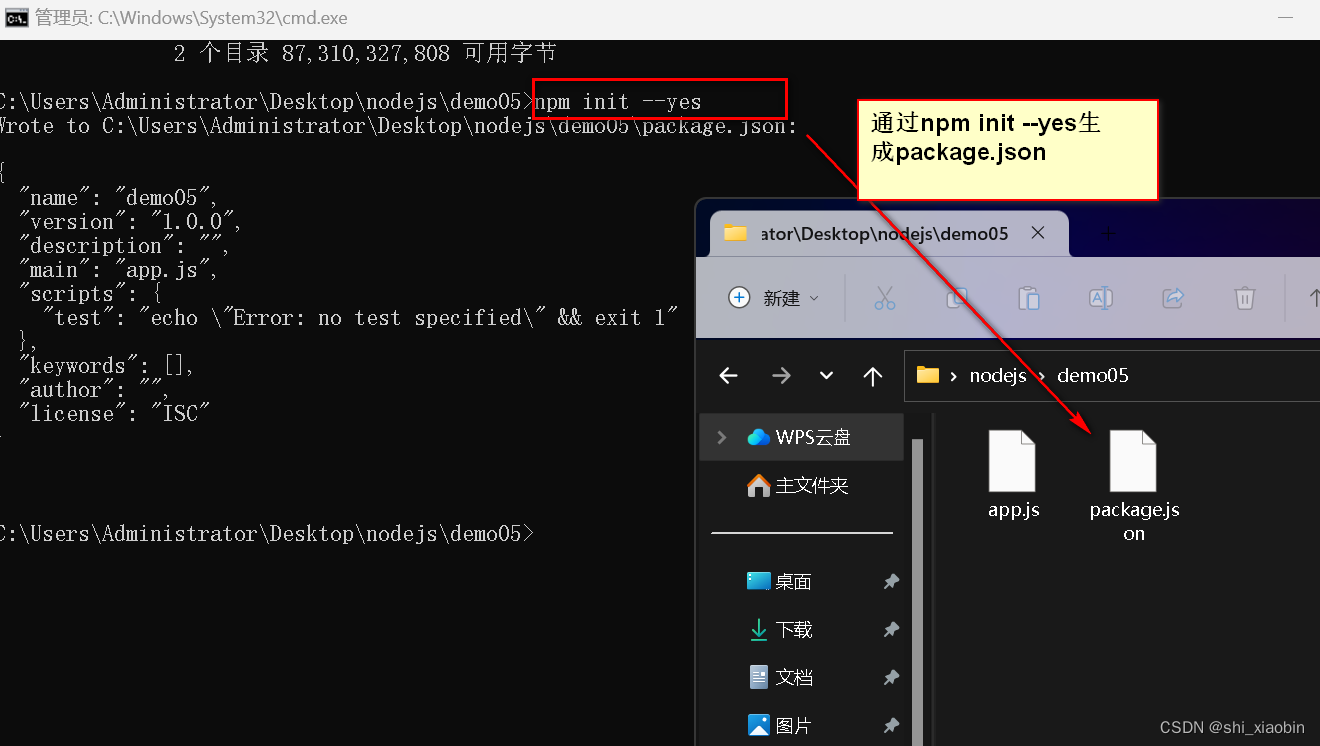Viewport: 1320px width, 746px height.
Task: Click the Cut scissors icon in Explorer toolbar
Action: (x=885, y=298)
